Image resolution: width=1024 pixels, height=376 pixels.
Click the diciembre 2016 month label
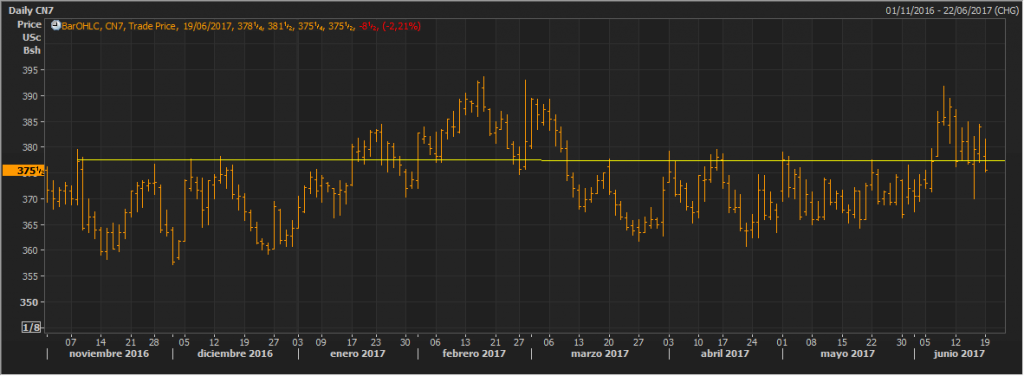[235, 353]
